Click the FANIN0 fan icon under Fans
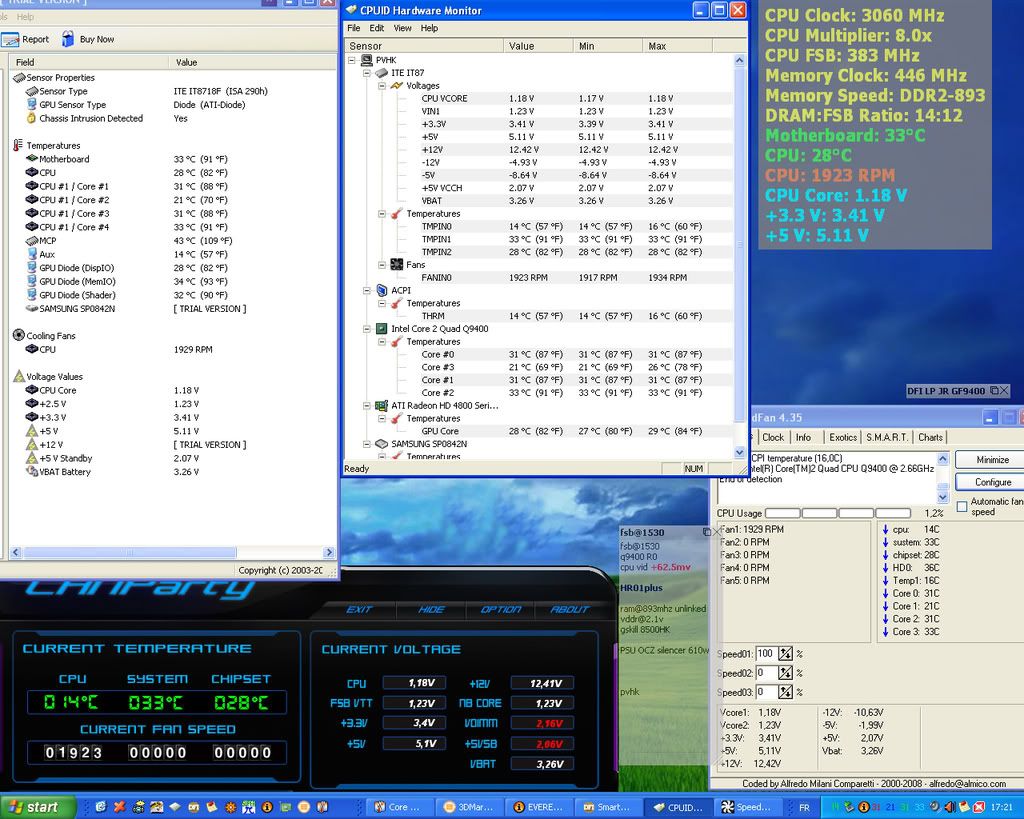The height and width of the screenshot is (819, 1024). pos(397,264)
